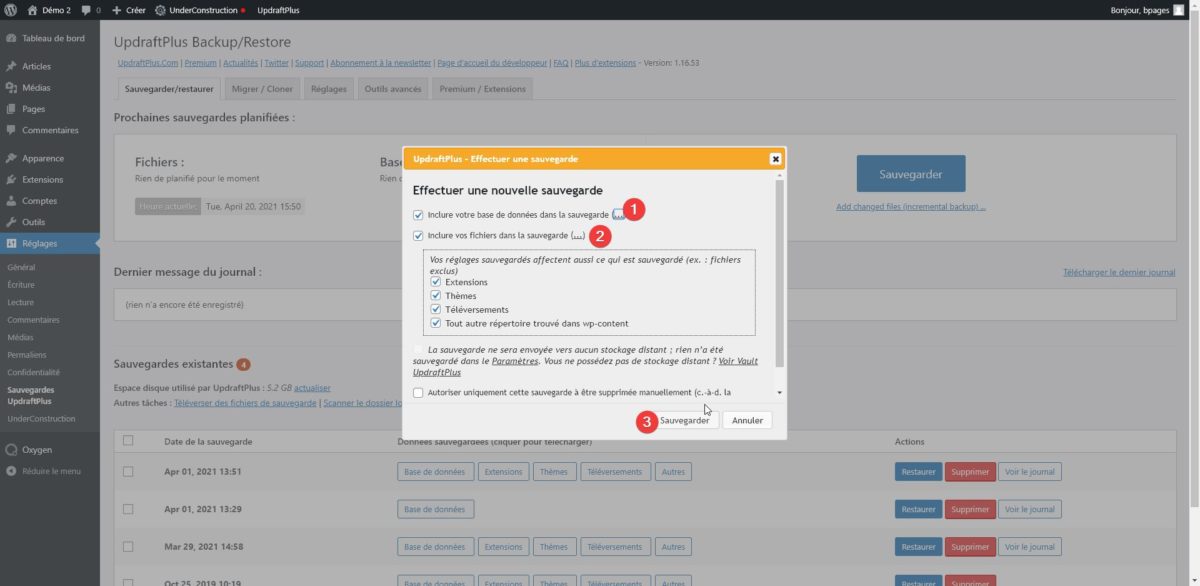This screenshot has width=1200, height=586.
Task: Expand the (...) next to Inclure vos fichiers
Action: pos(578,236)
